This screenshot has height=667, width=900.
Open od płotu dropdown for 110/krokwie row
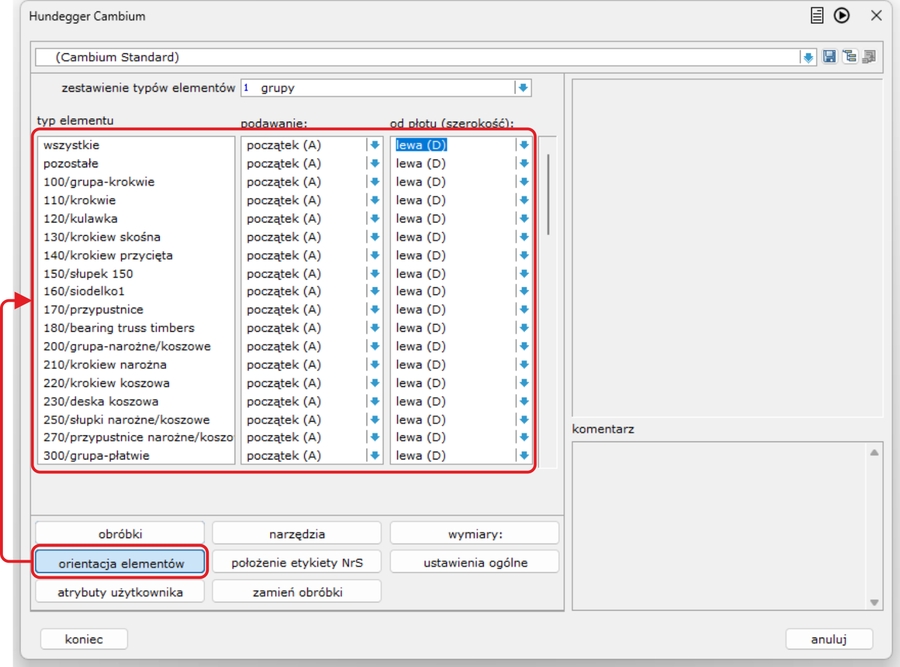(x=523, y=200)
